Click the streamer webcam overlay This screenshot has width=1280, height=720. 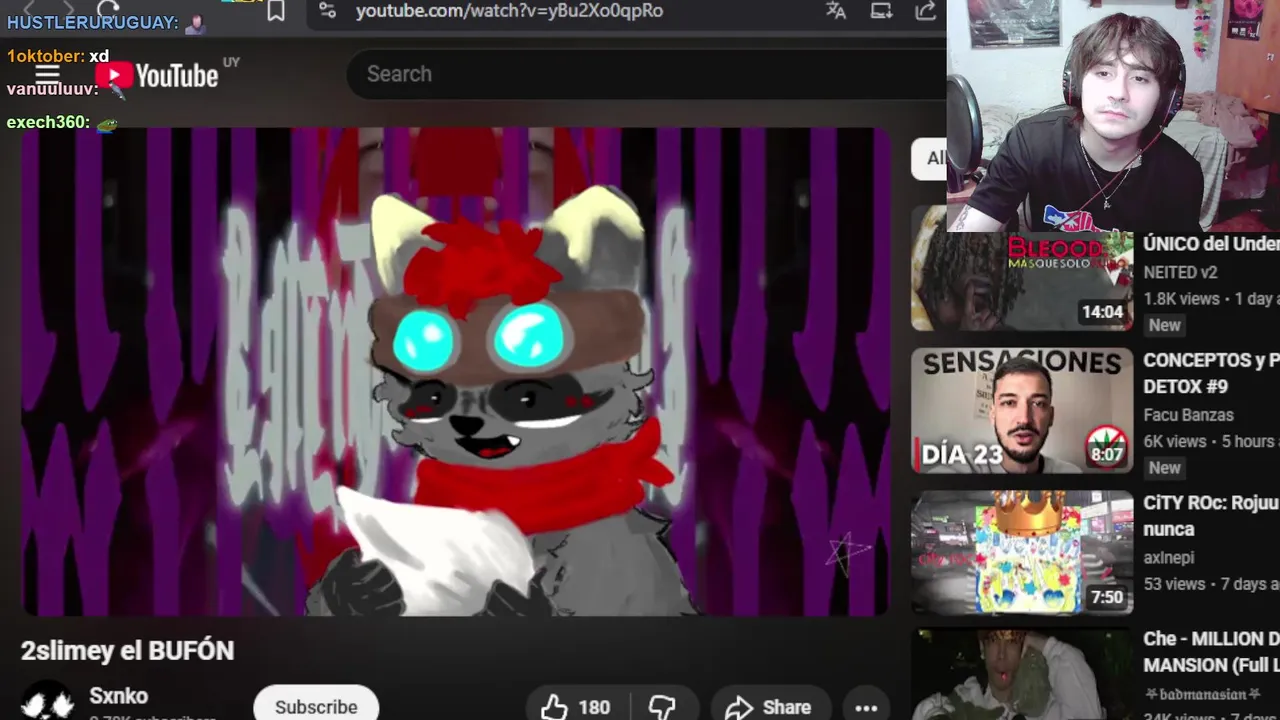pyautogui.click(x=1113, y=116)
